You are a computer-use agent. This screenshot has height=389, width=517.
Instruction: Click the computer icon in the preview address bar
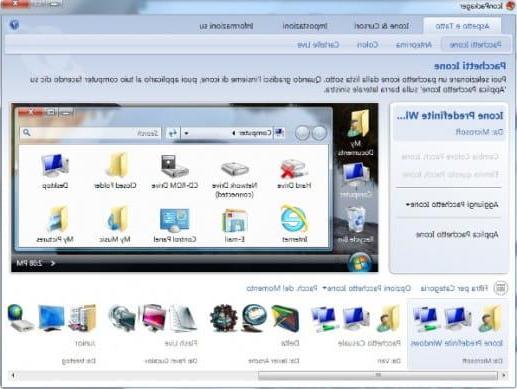coord(280,133)
